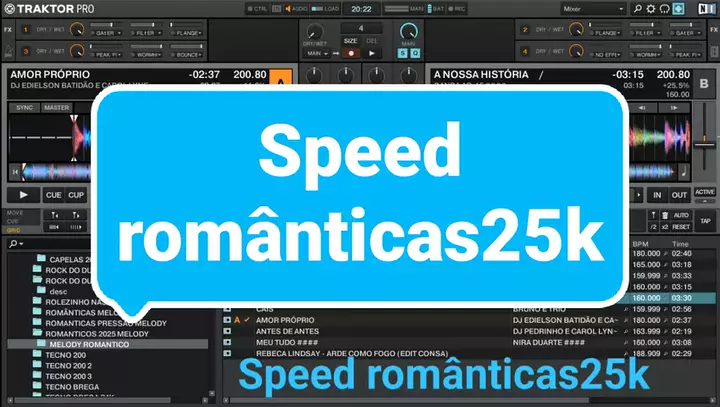The width and height of the screenshot is (720, 407).
Task: Adjust the FX 1 DRY/WET knob
Action: coord(26,32)
